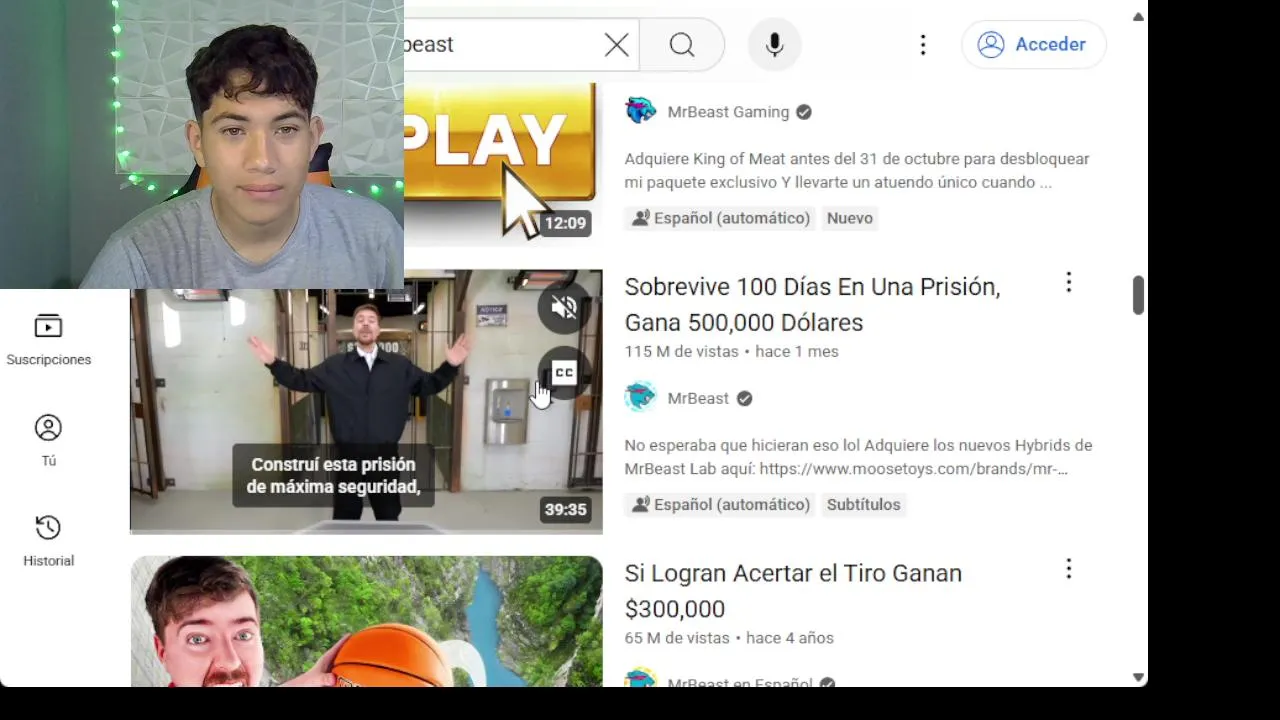Click the King of Meat description text

(857, 171)
